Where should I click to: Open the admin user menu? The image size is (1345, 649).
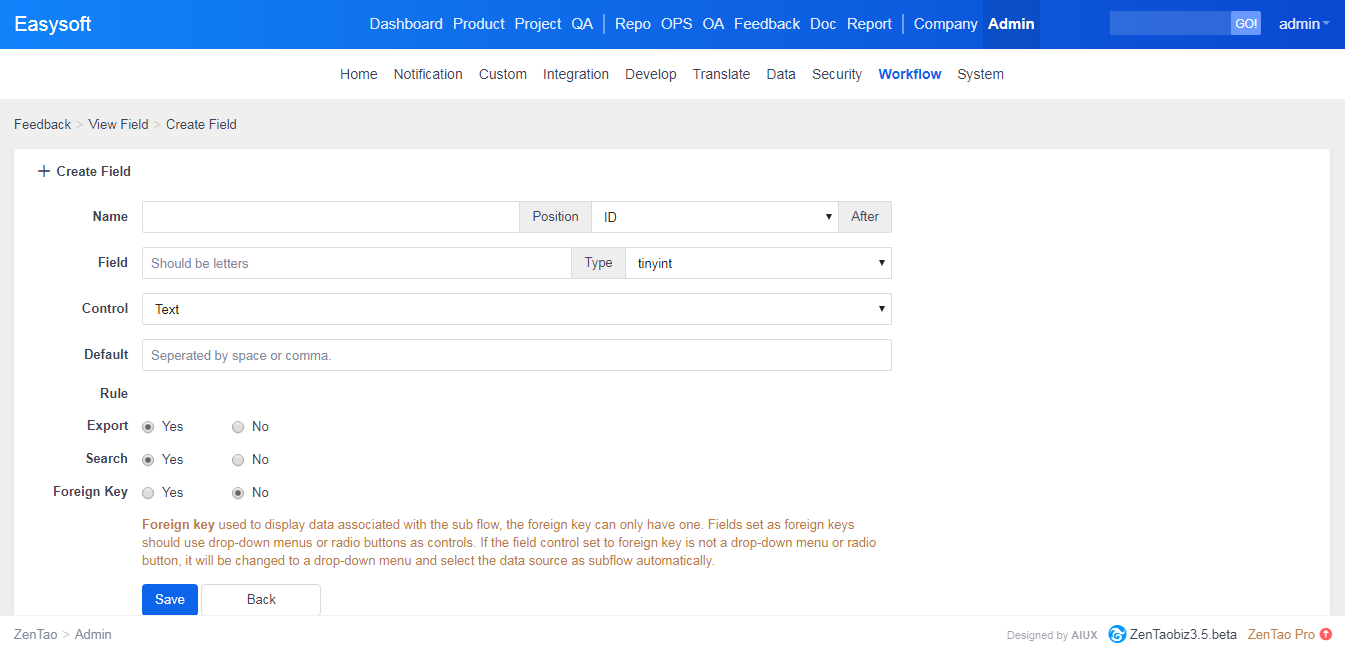coord(1304,24)
